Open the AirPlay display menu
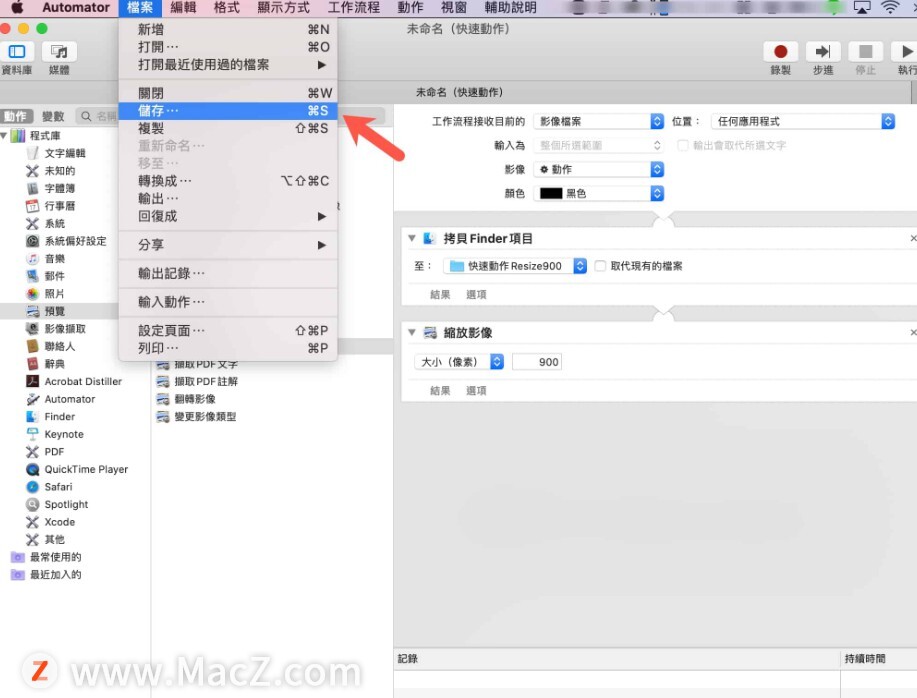This screenshot has height=698, width=917. [862, 8]
